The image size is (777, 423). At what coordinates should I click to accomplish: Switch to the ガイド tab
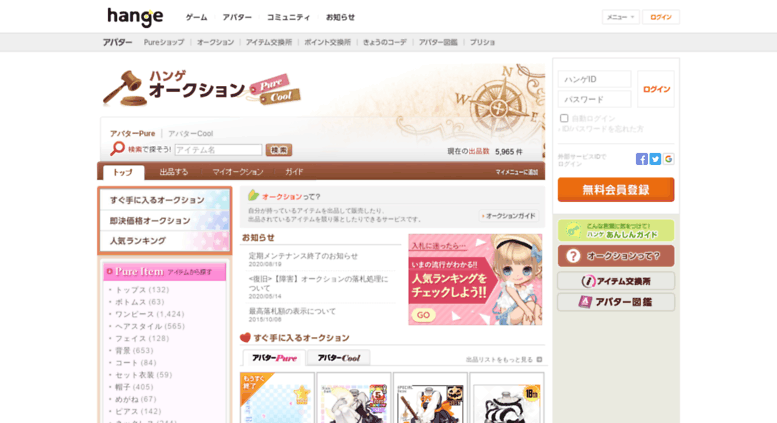(294, 172)
